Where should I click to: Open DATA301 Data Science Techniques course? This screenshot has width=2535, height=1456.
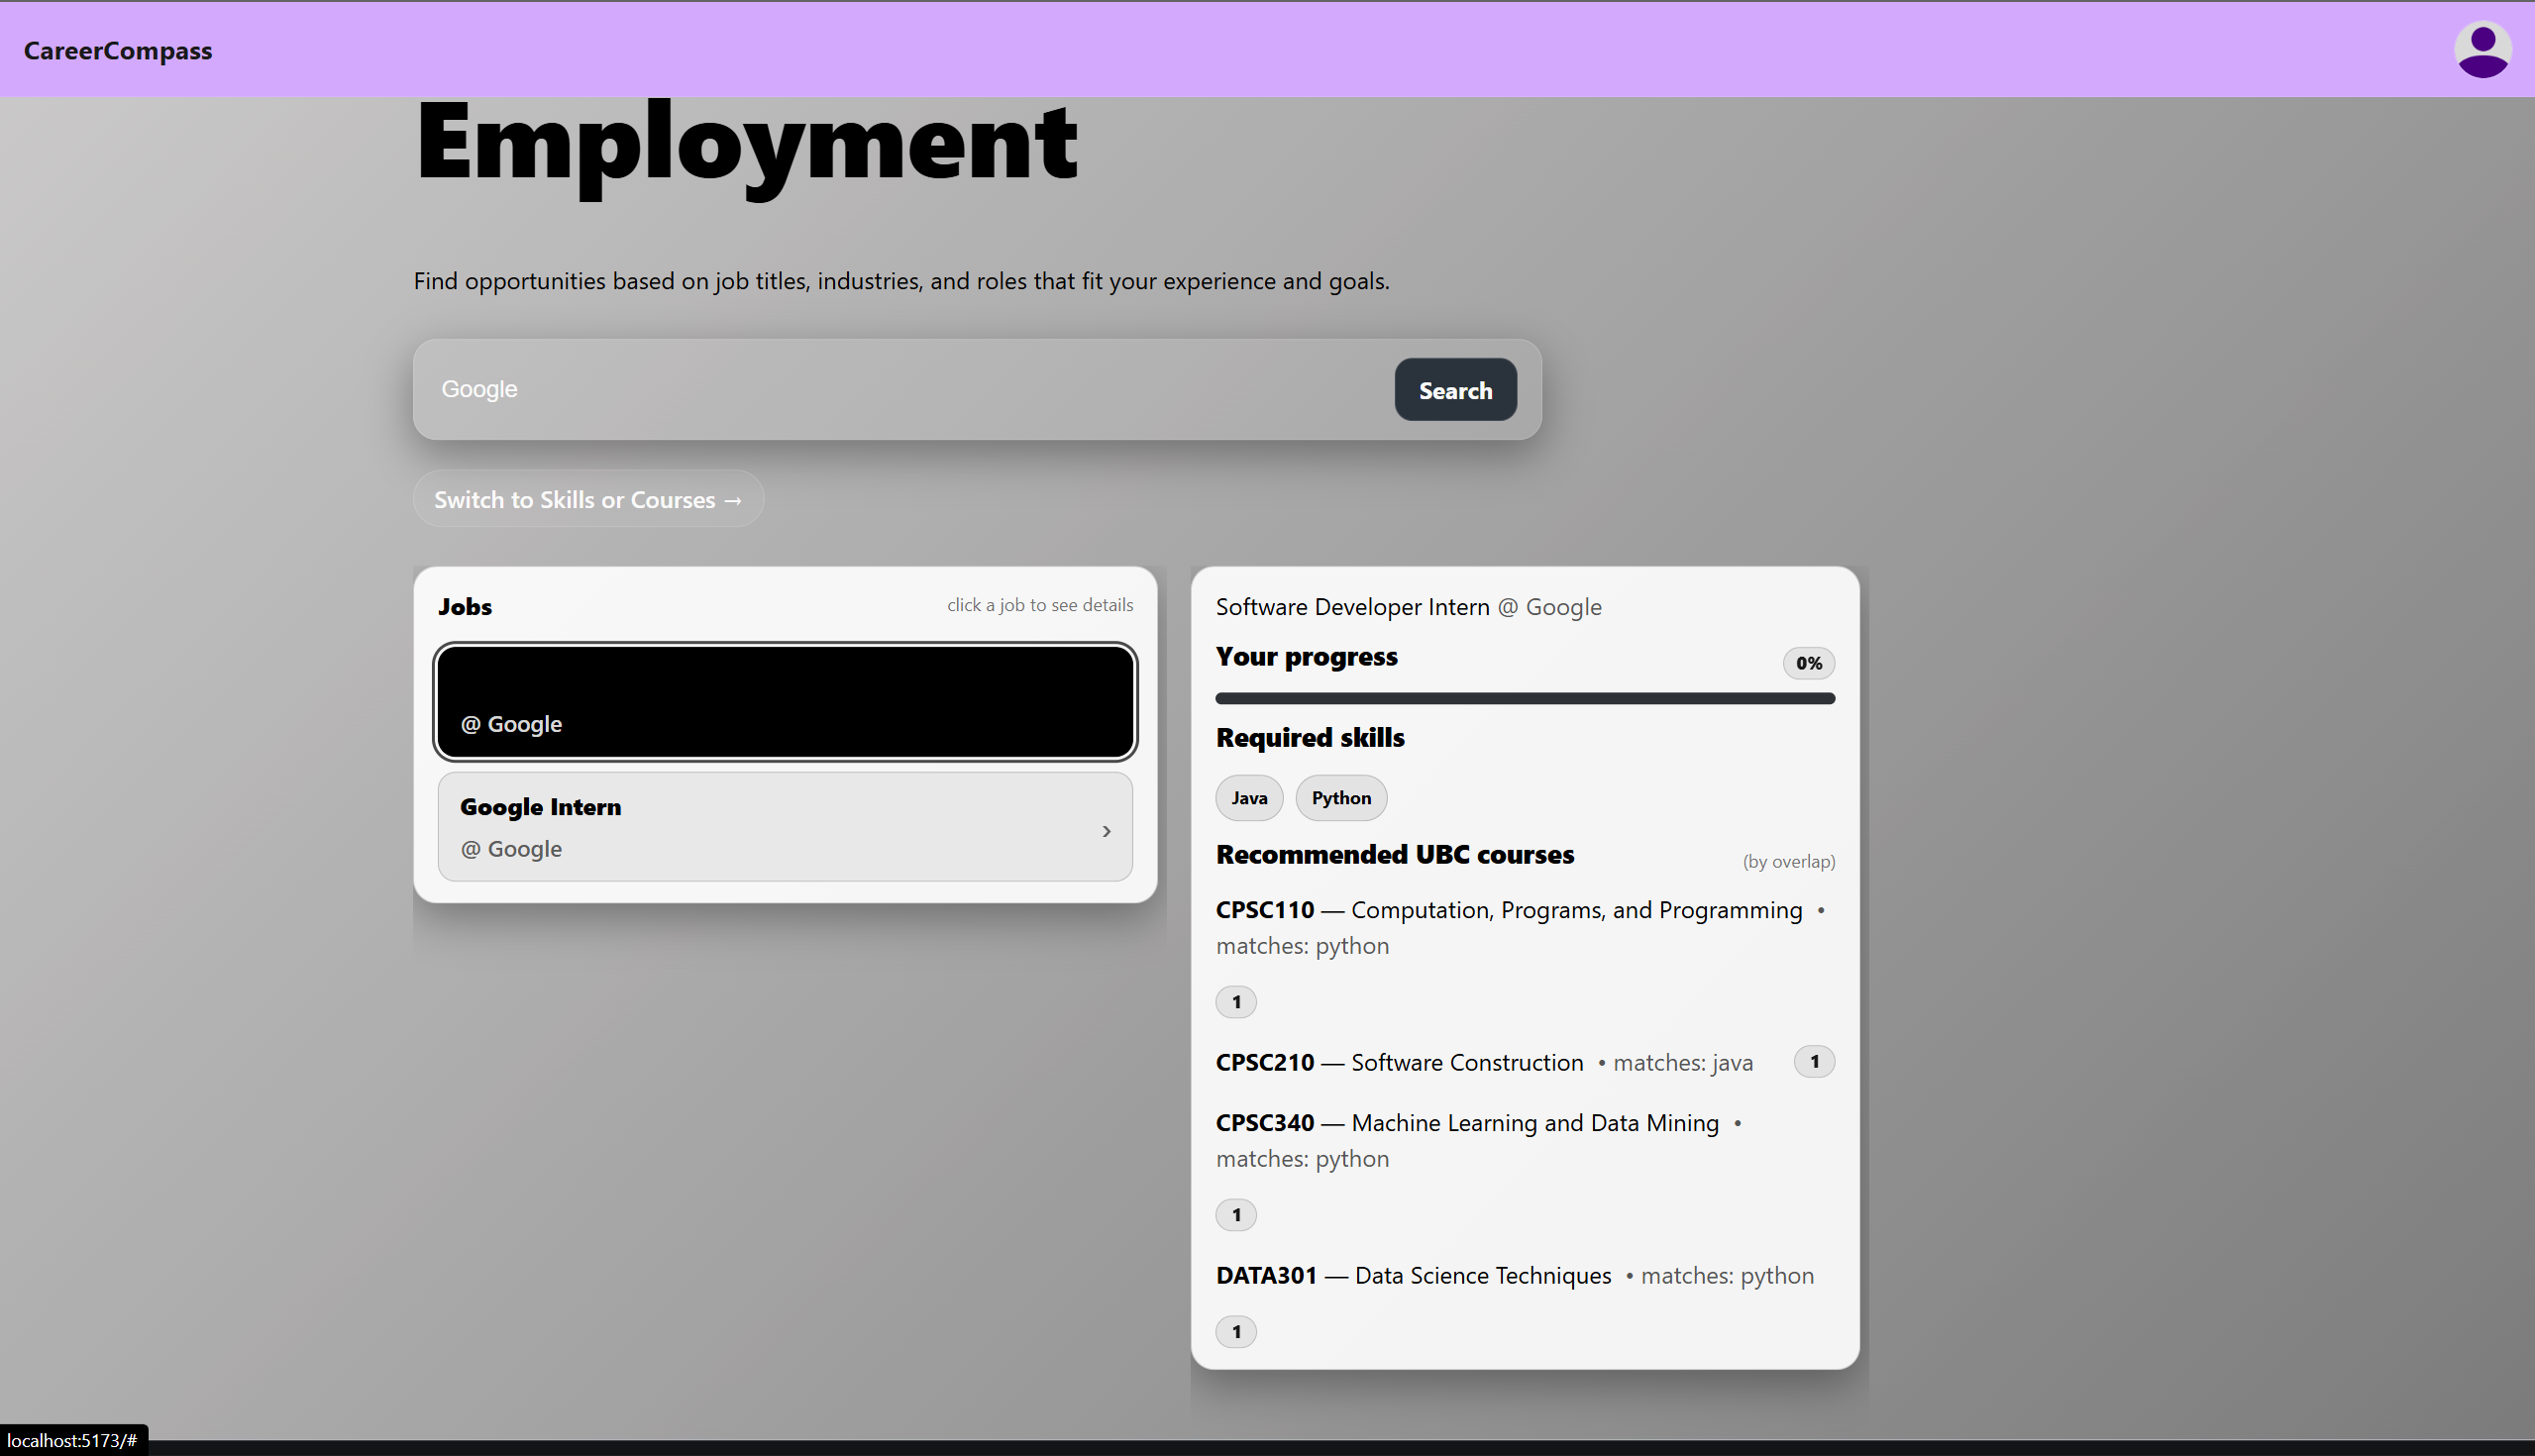tap(1413, 1275)
